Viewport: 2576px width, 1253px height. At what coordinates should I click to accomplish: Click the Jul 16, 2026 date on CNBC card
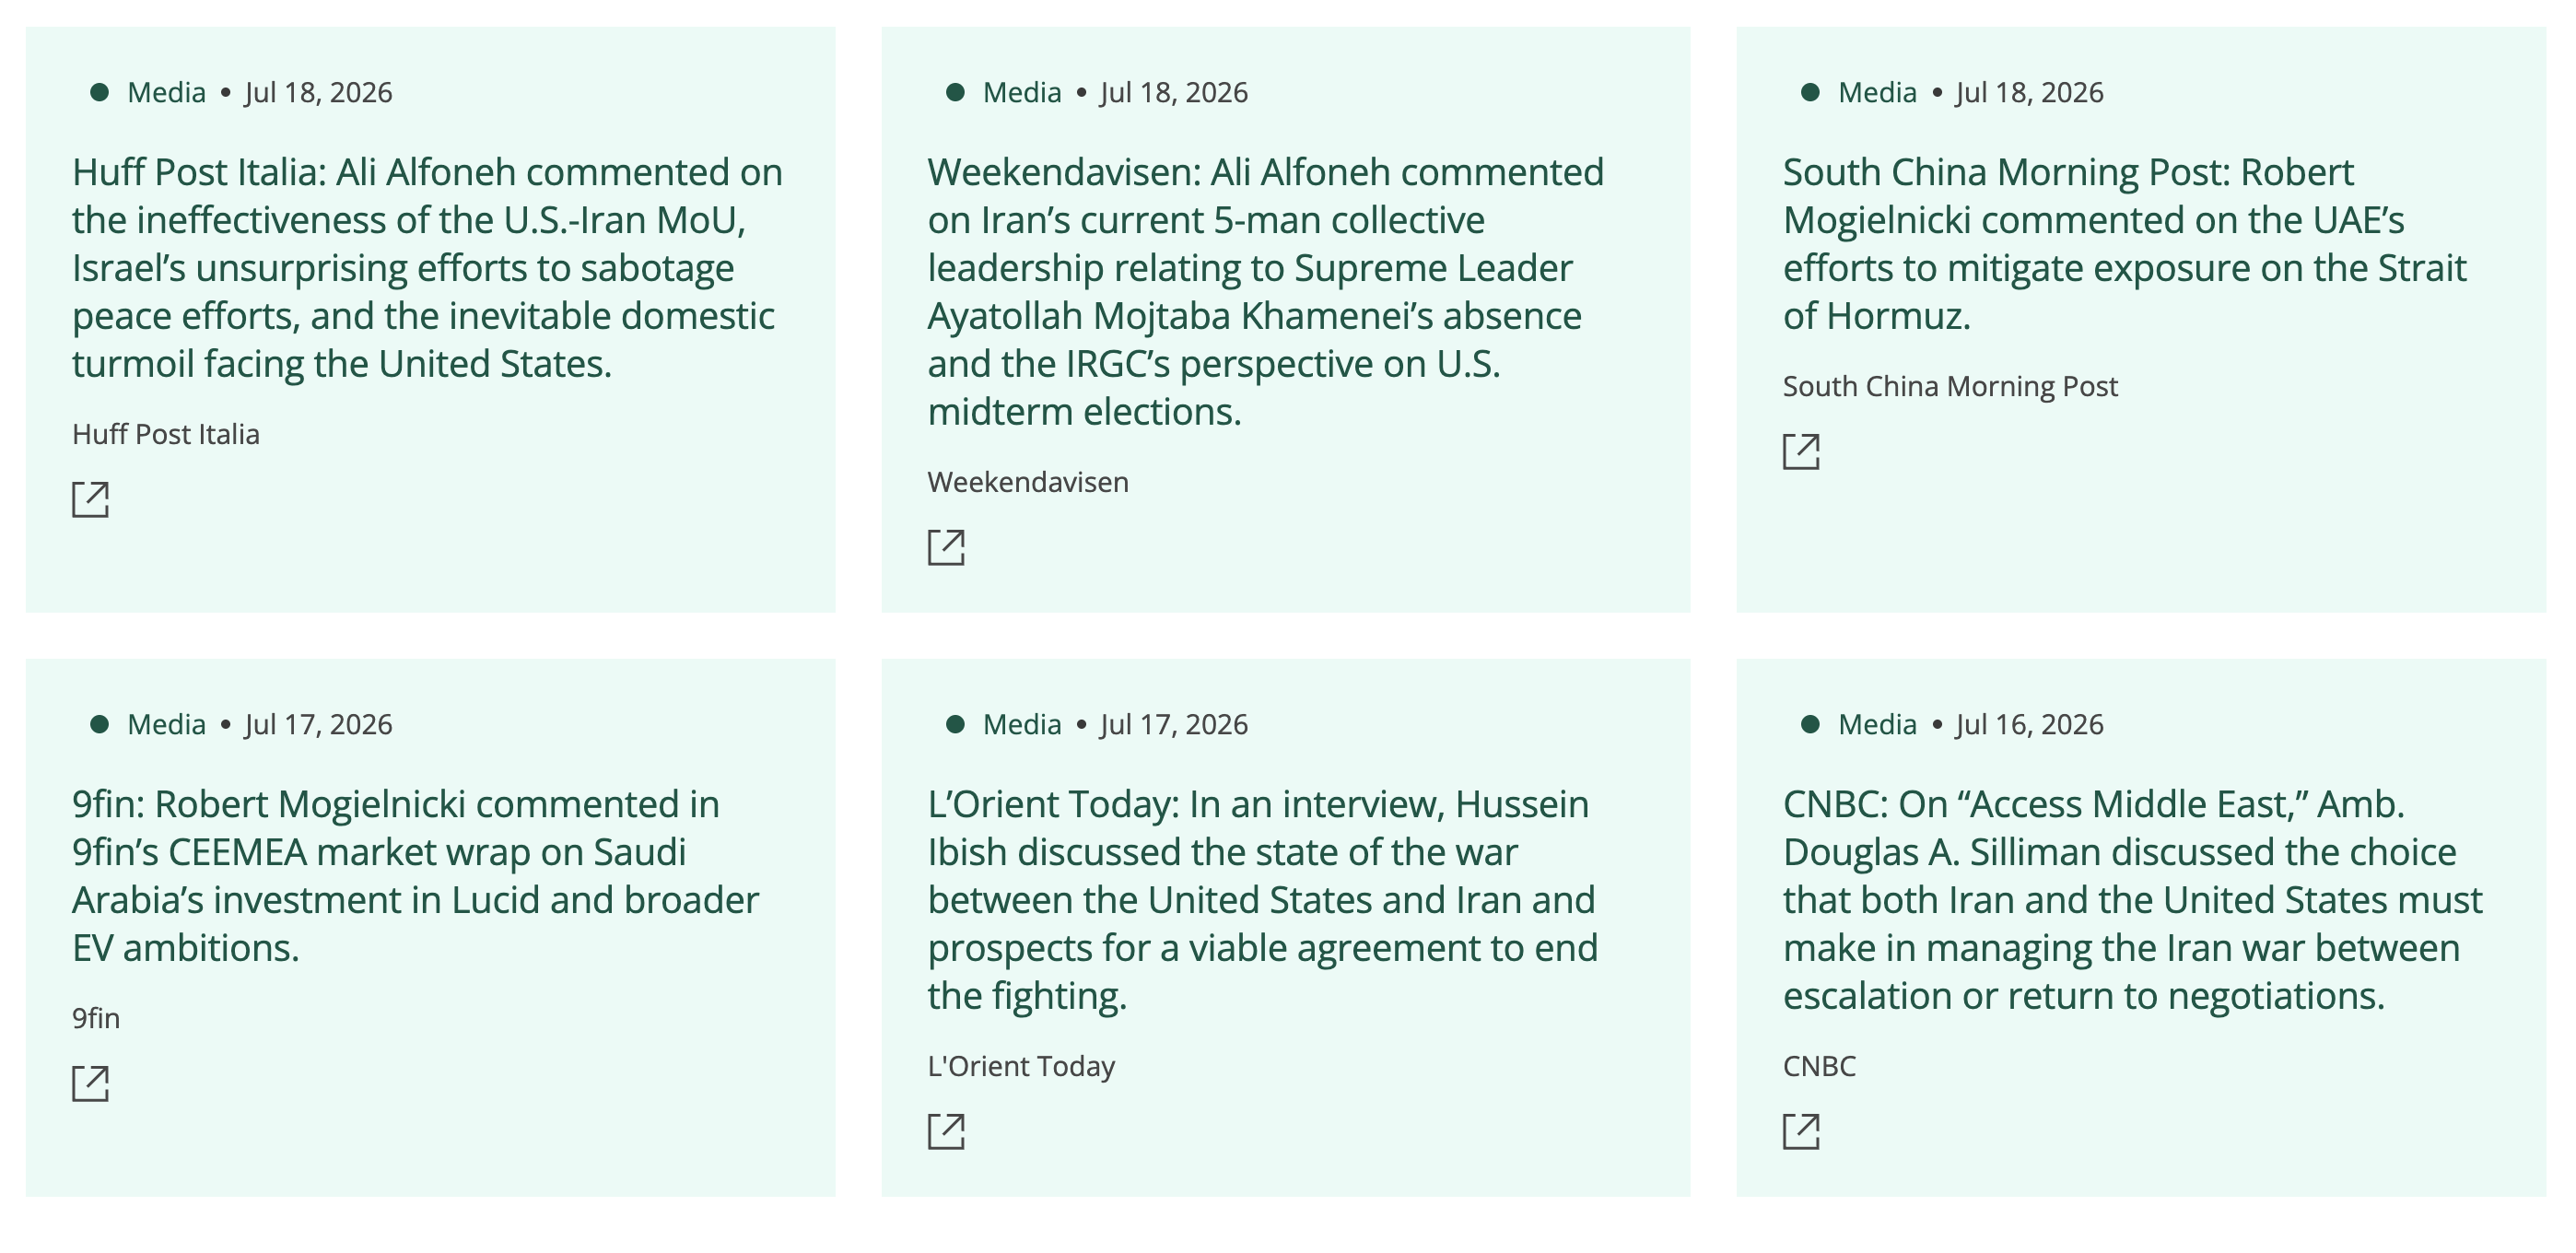tap(2029, 724)
